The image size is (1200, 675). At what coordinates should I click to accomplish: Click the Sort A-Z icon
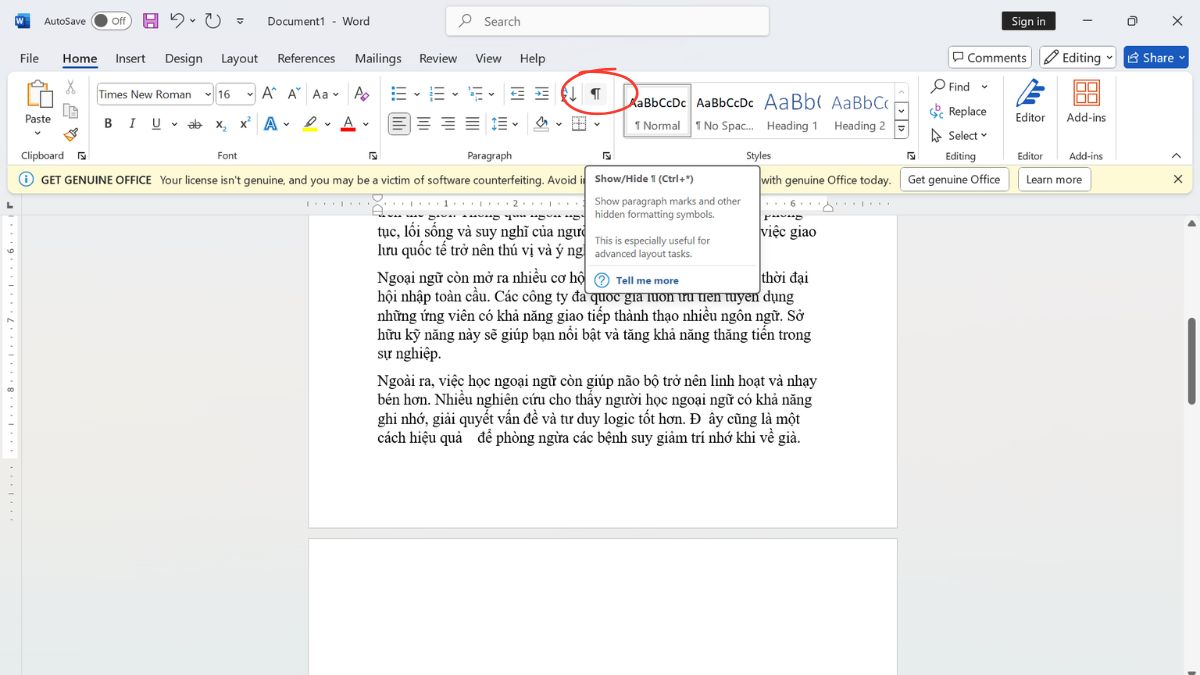click(570, 94)
